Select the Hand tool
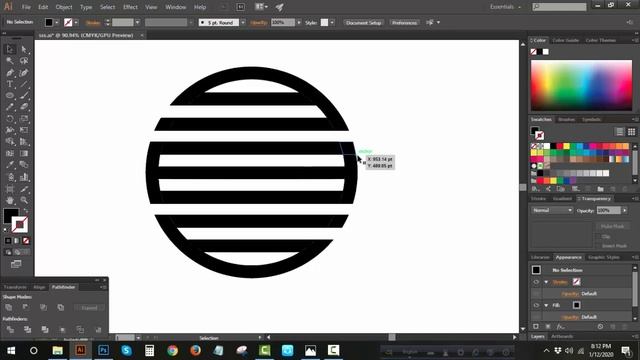The height and width of the screenshot is (360, 640). pyautogui.click(x=10, y=200)
